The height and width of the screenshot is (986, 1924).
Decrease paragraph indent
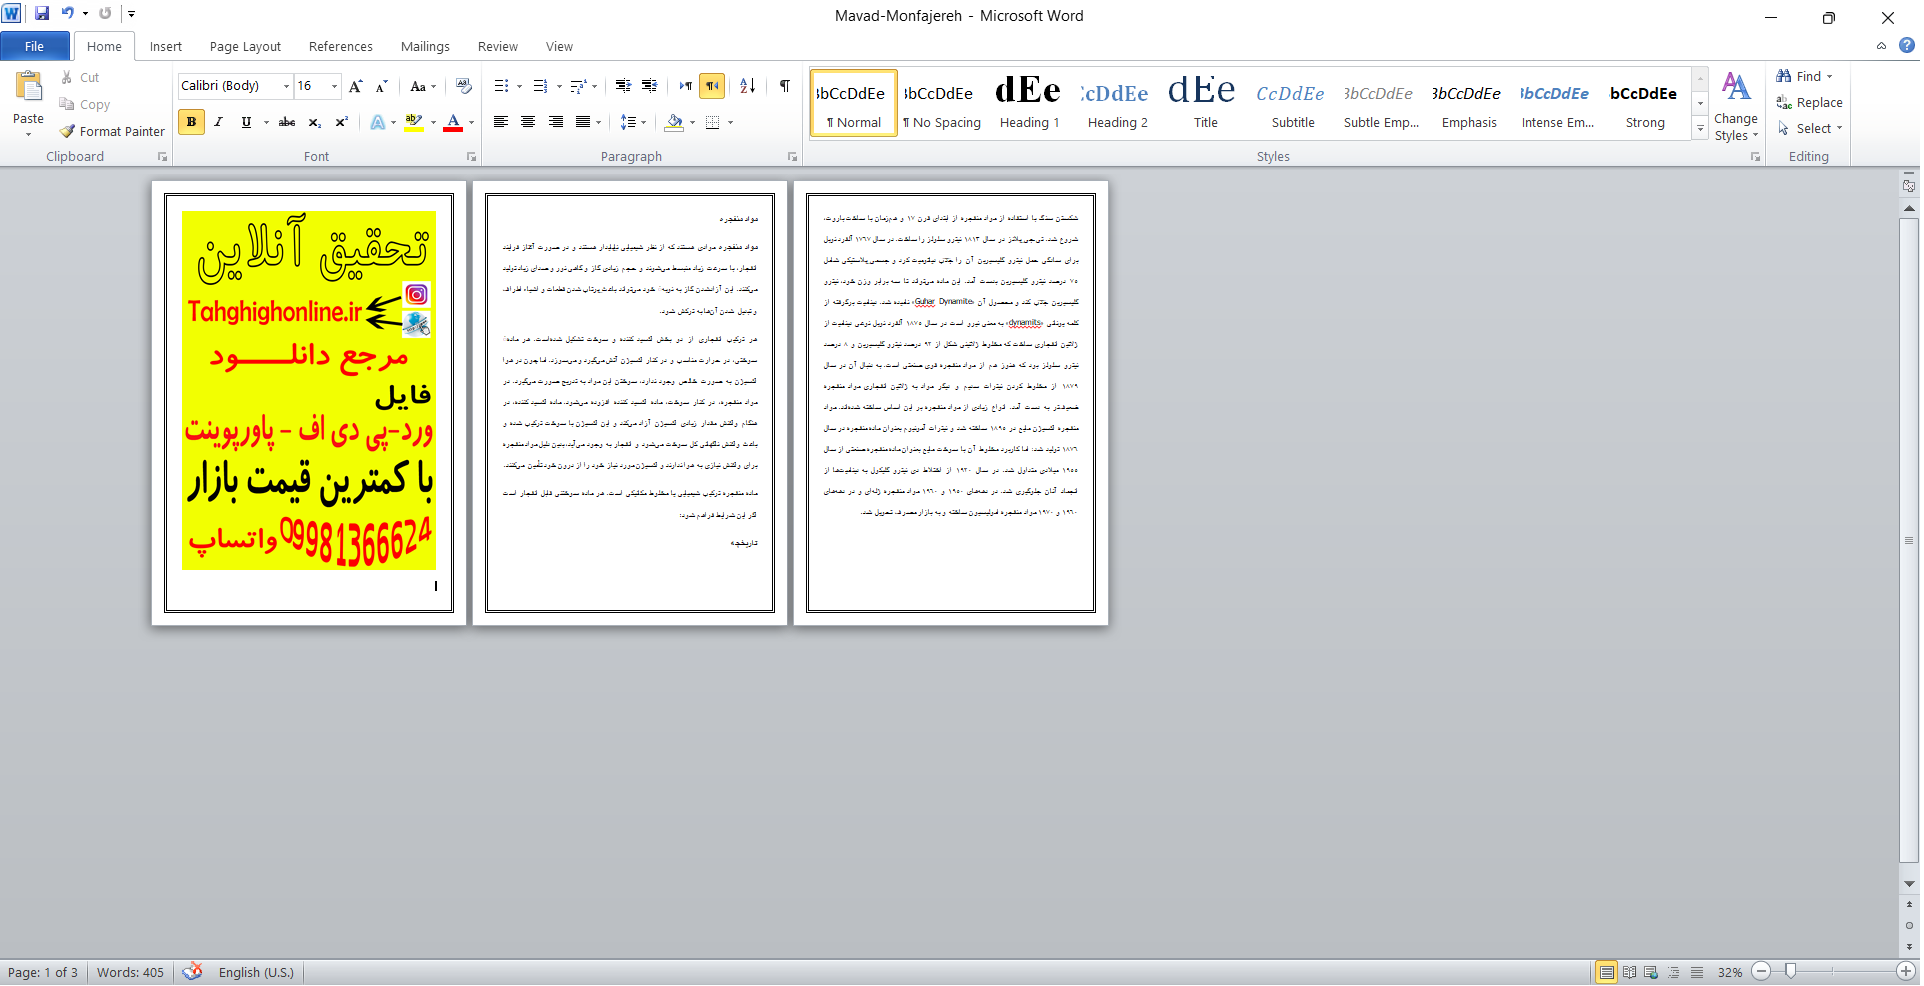pos(623,86)
